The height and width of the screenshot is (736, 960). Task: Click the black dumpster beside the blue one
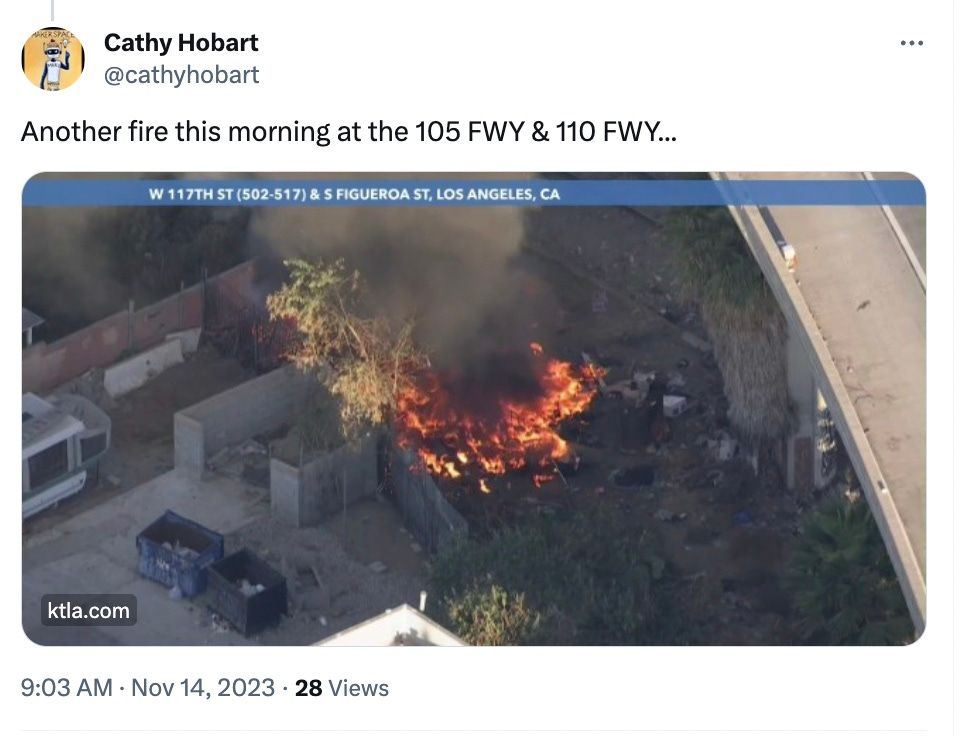(246, 591)
